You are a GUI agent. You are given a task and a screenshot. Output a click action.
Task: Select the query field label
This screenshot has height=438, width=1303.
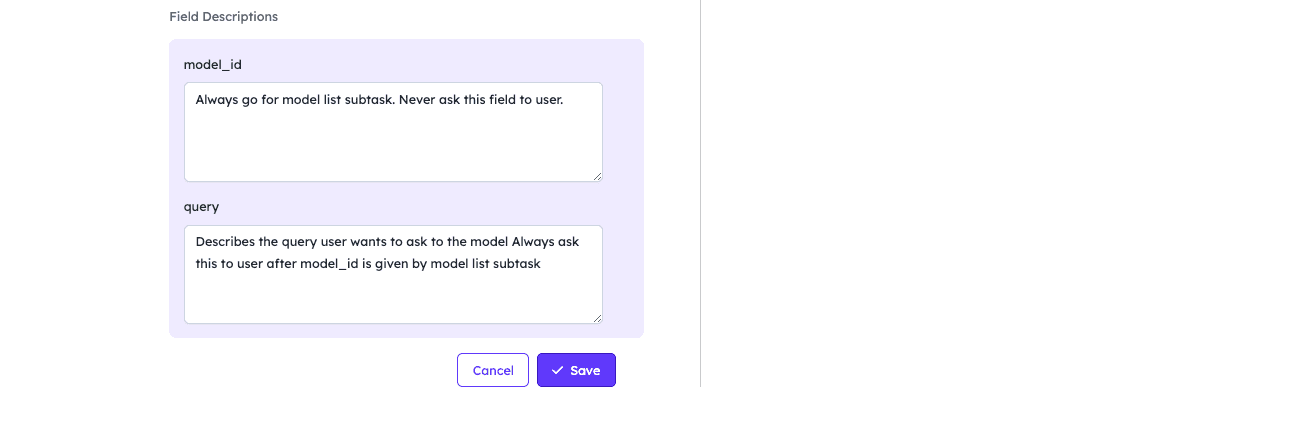coord(201,207)
